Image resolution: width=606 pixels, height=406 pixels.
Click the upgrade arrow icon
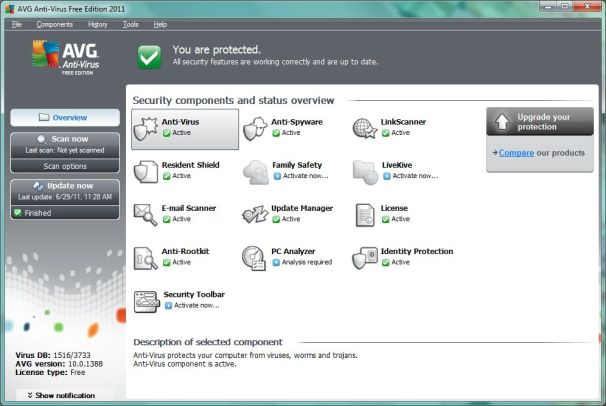(502, 122)
